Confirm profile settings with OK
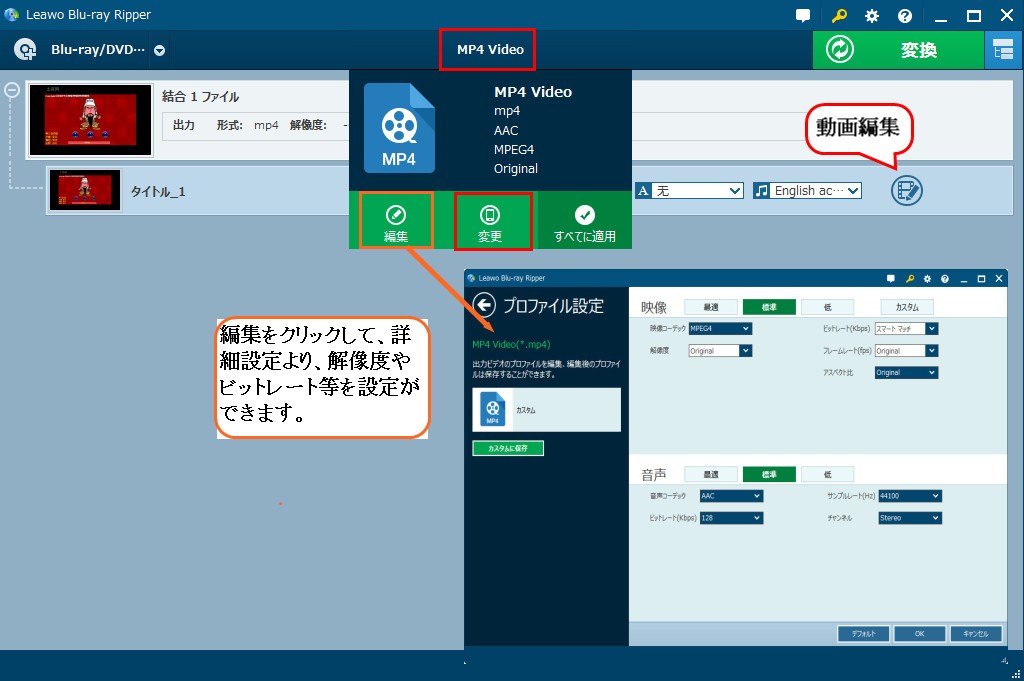The height and width of the screenshot is (681, 1024). point(920,633)
